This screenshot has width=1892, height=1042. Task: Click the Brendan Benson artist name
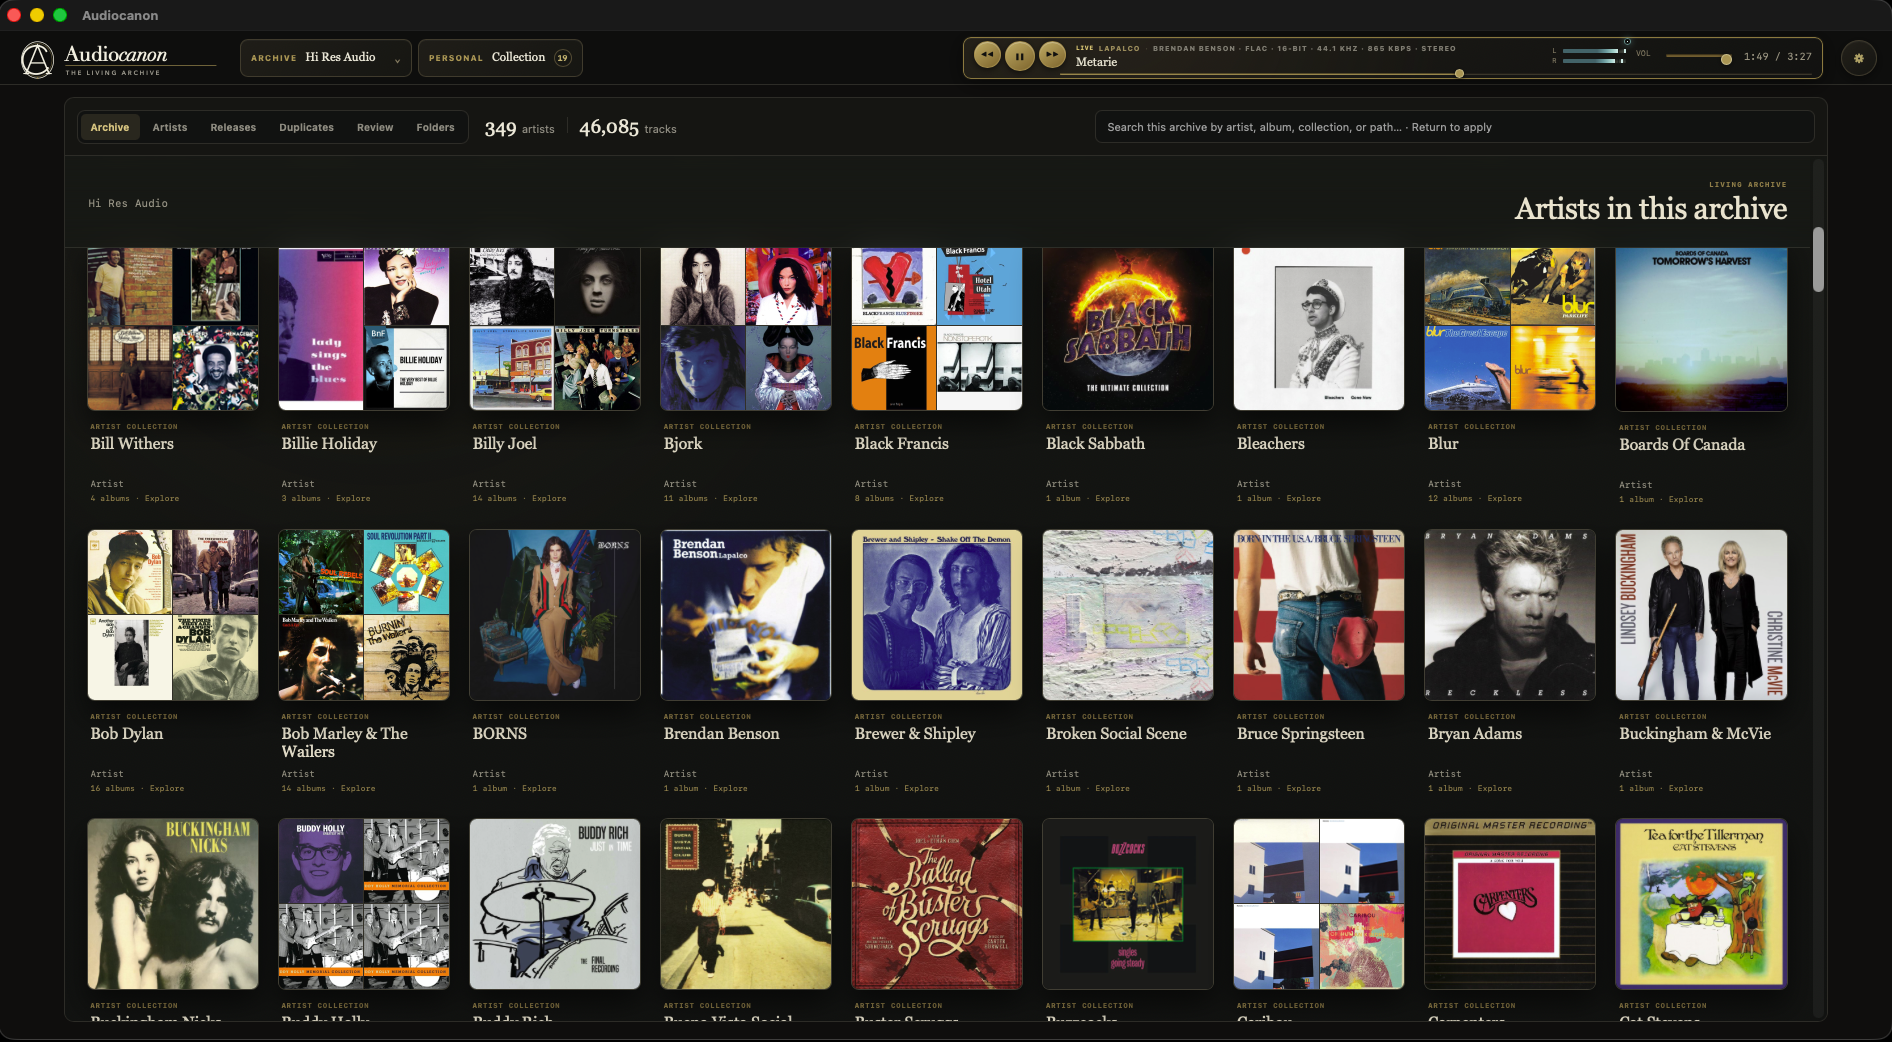721,734
